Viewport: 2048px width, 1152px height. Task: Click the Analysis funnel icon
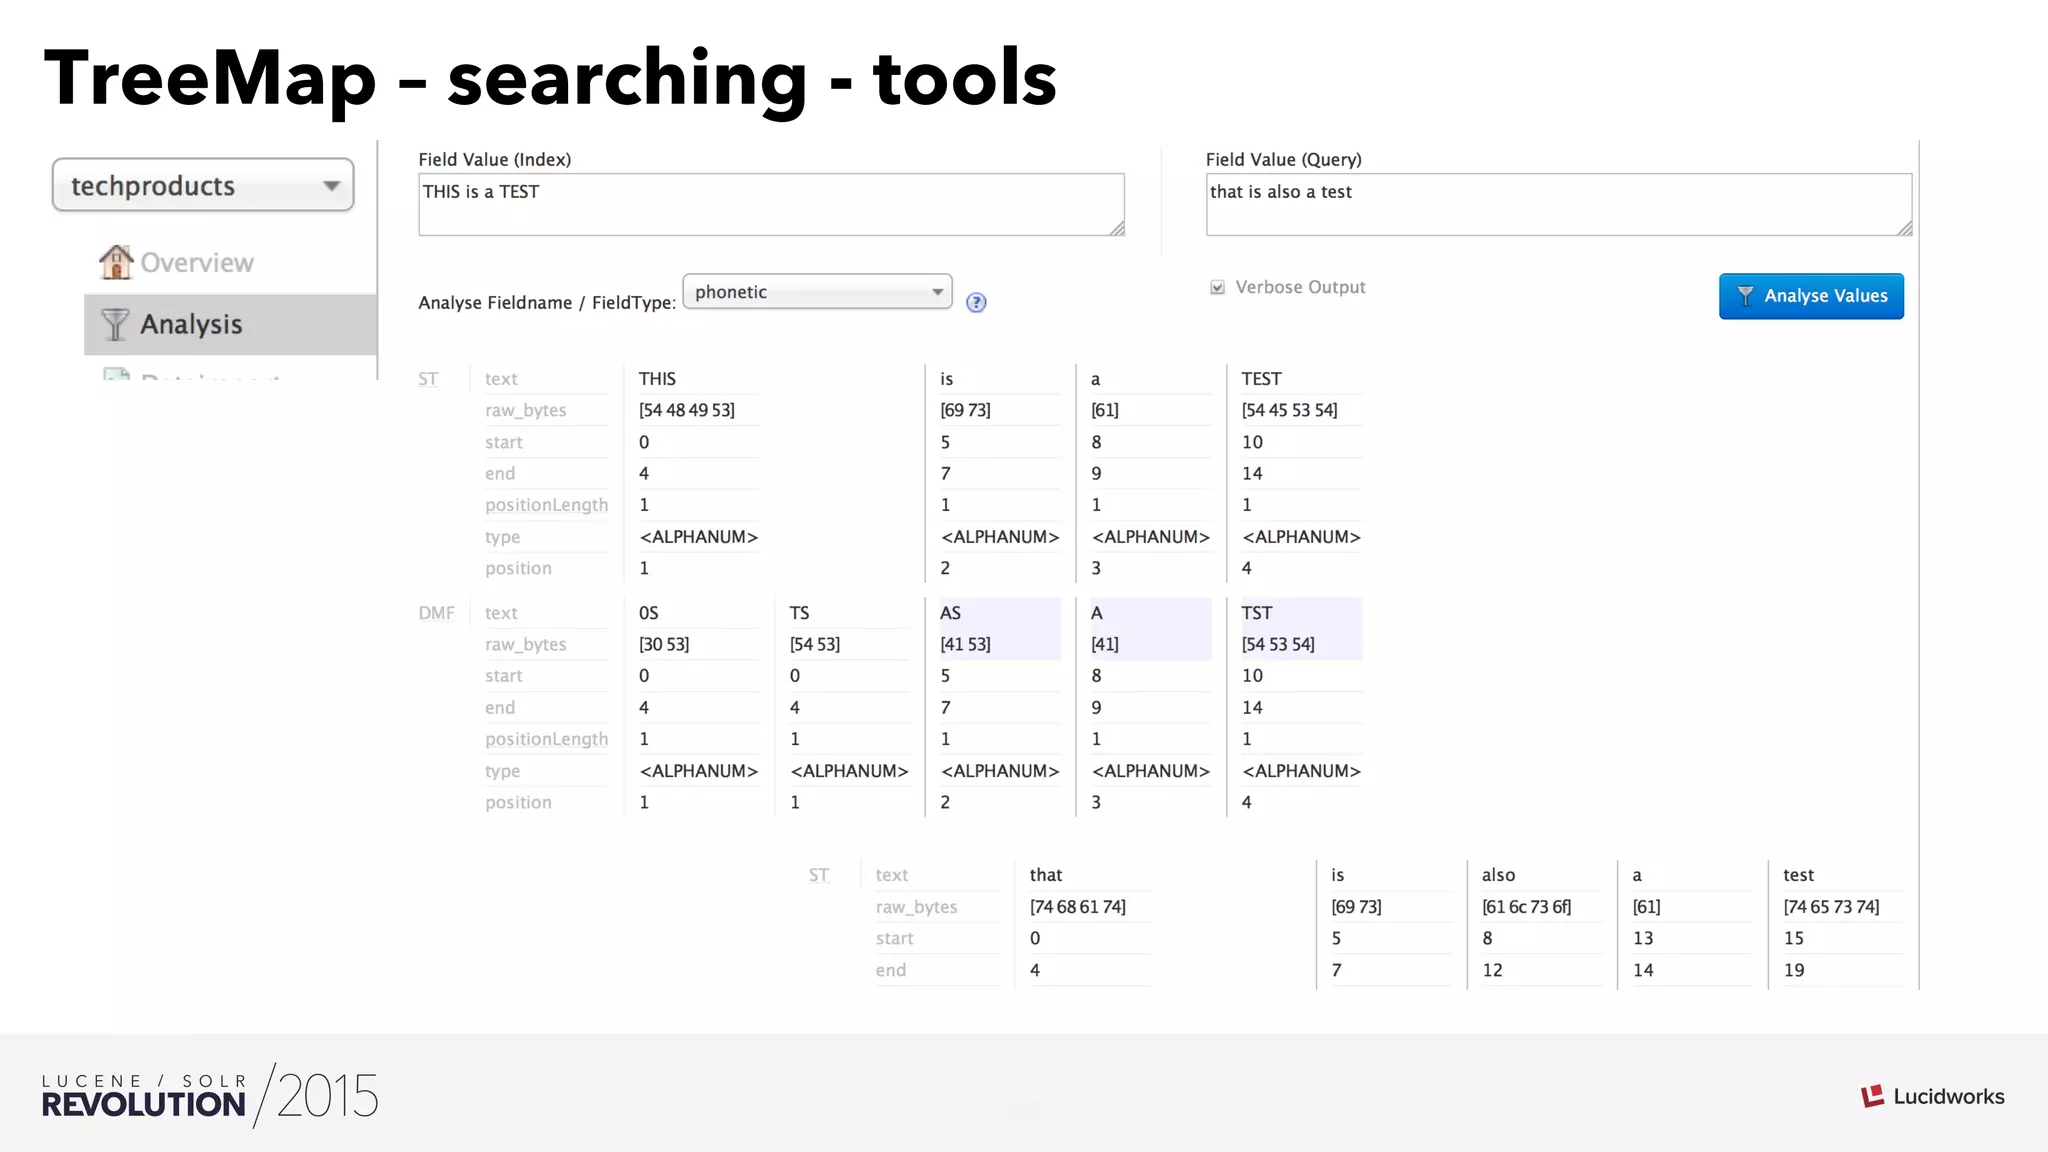[x=115, y=324]
